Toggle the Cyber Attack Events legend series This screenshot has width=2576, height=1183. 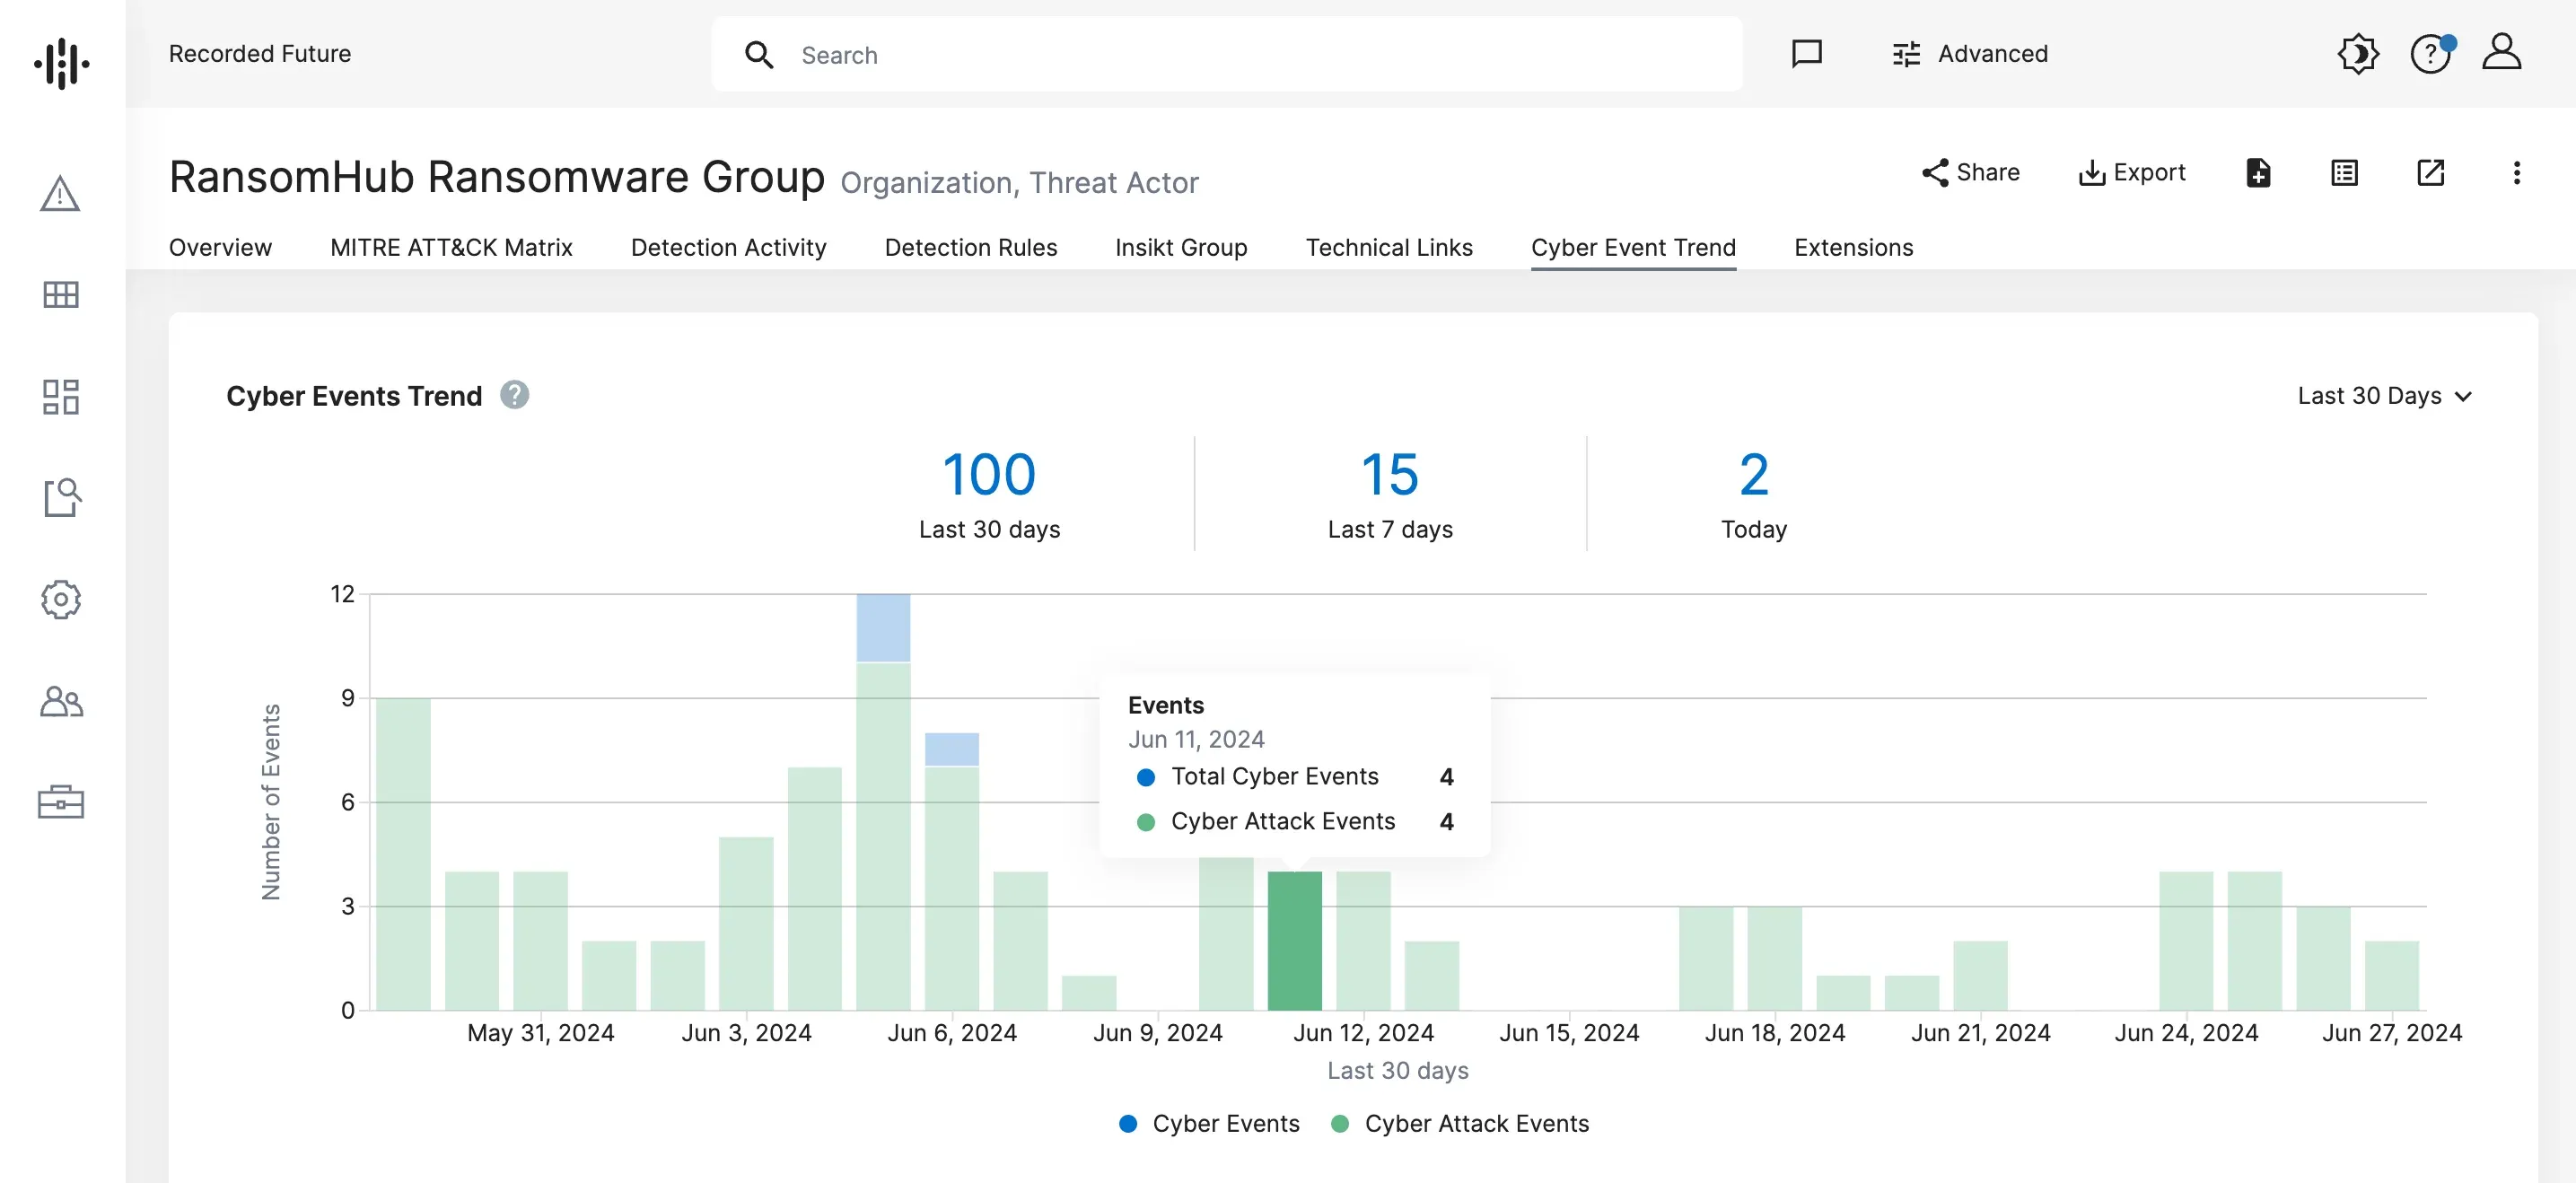(x=1460, y=1123)
